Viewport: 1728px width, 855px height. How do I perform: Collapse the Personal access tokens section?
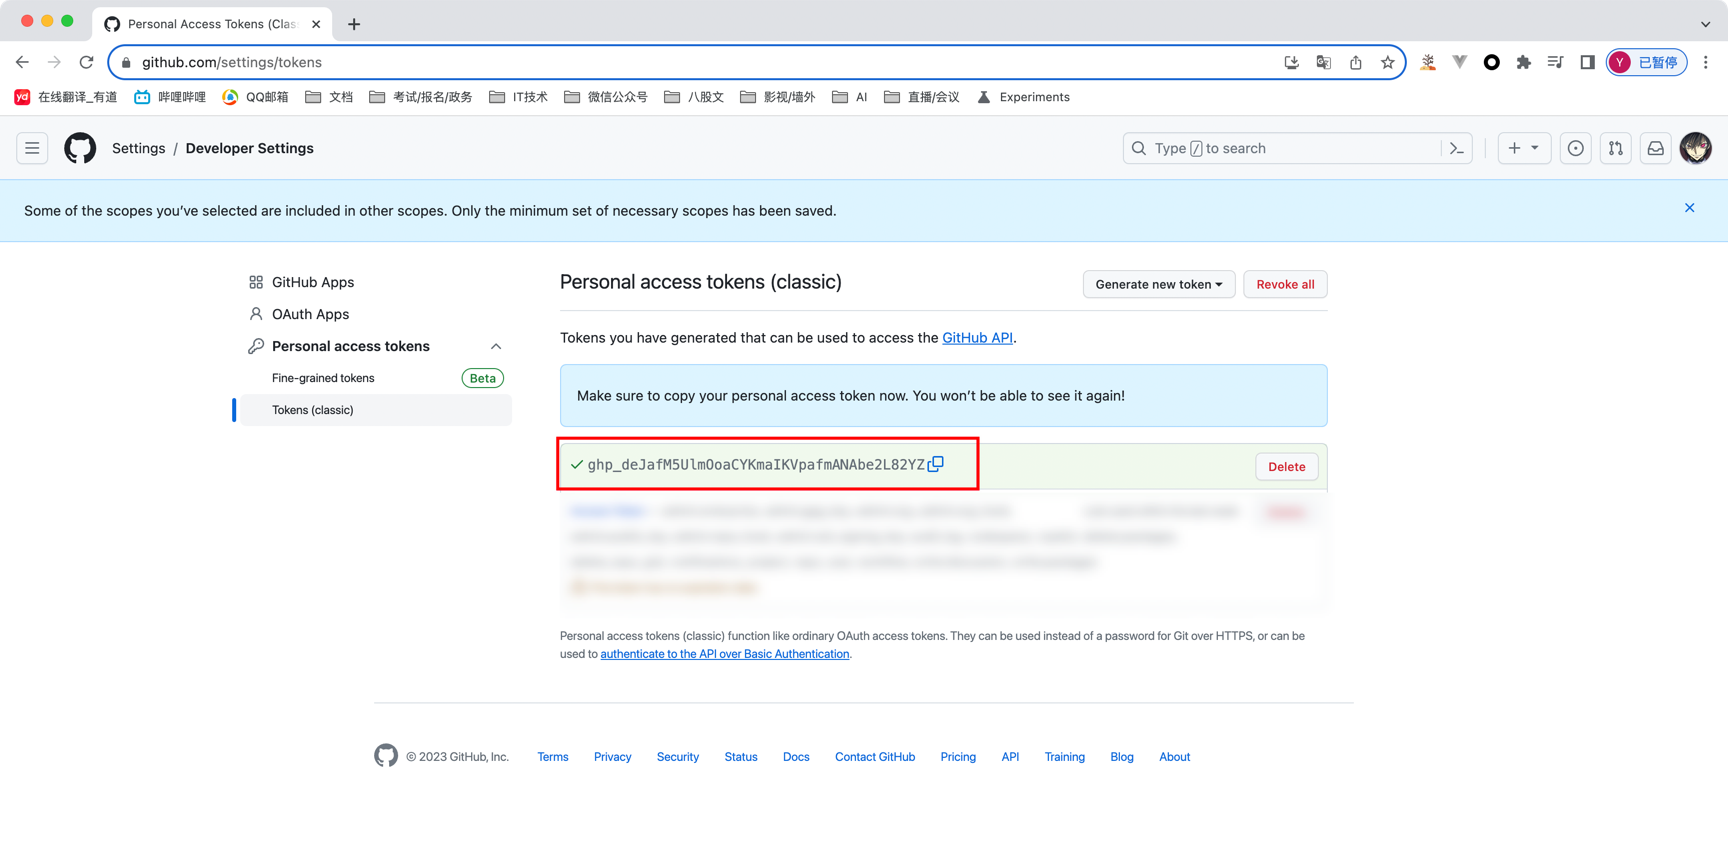point(496,346)
